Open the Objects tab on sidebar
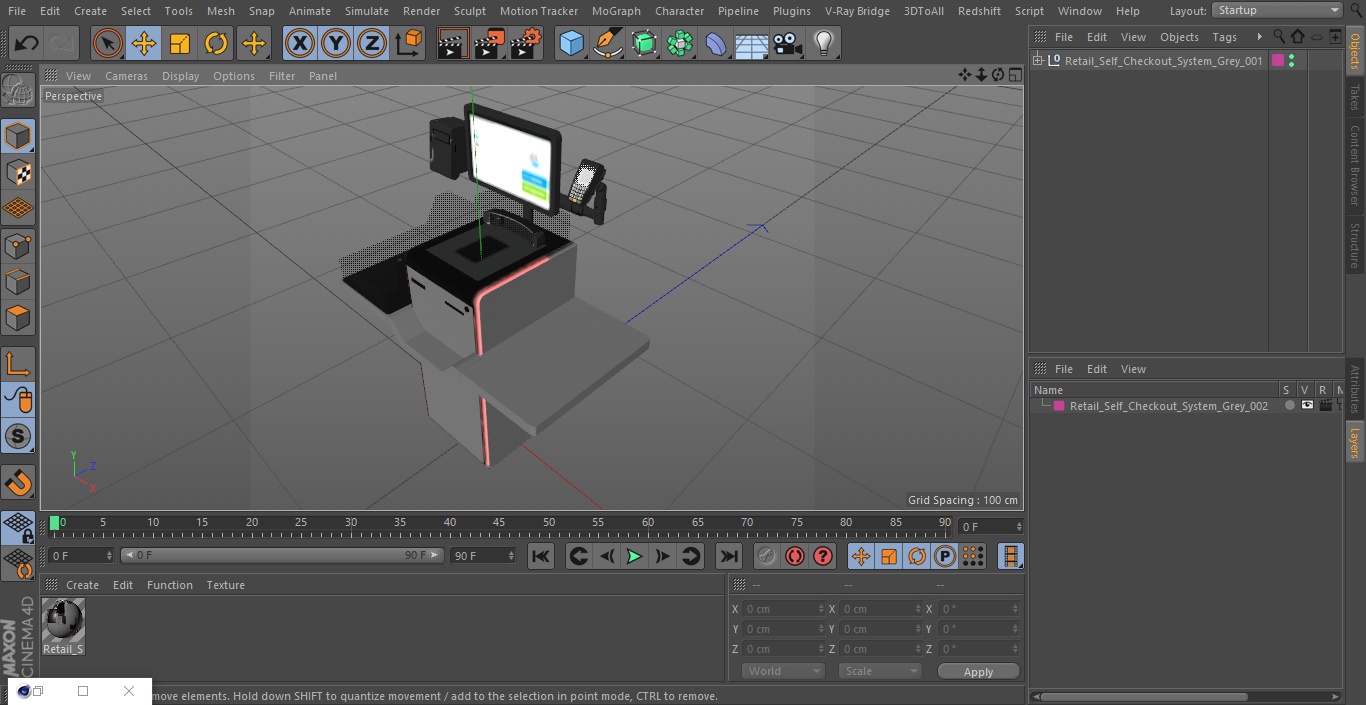 tap(1355, 51)
